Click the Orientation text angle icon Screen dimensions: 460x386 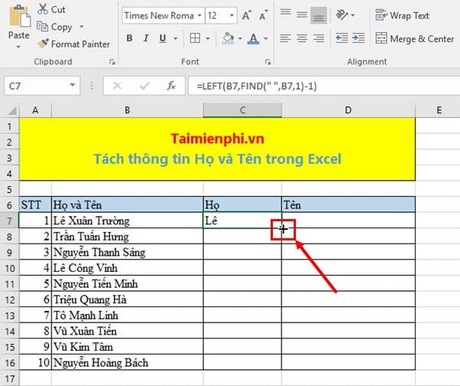(342, 15)
